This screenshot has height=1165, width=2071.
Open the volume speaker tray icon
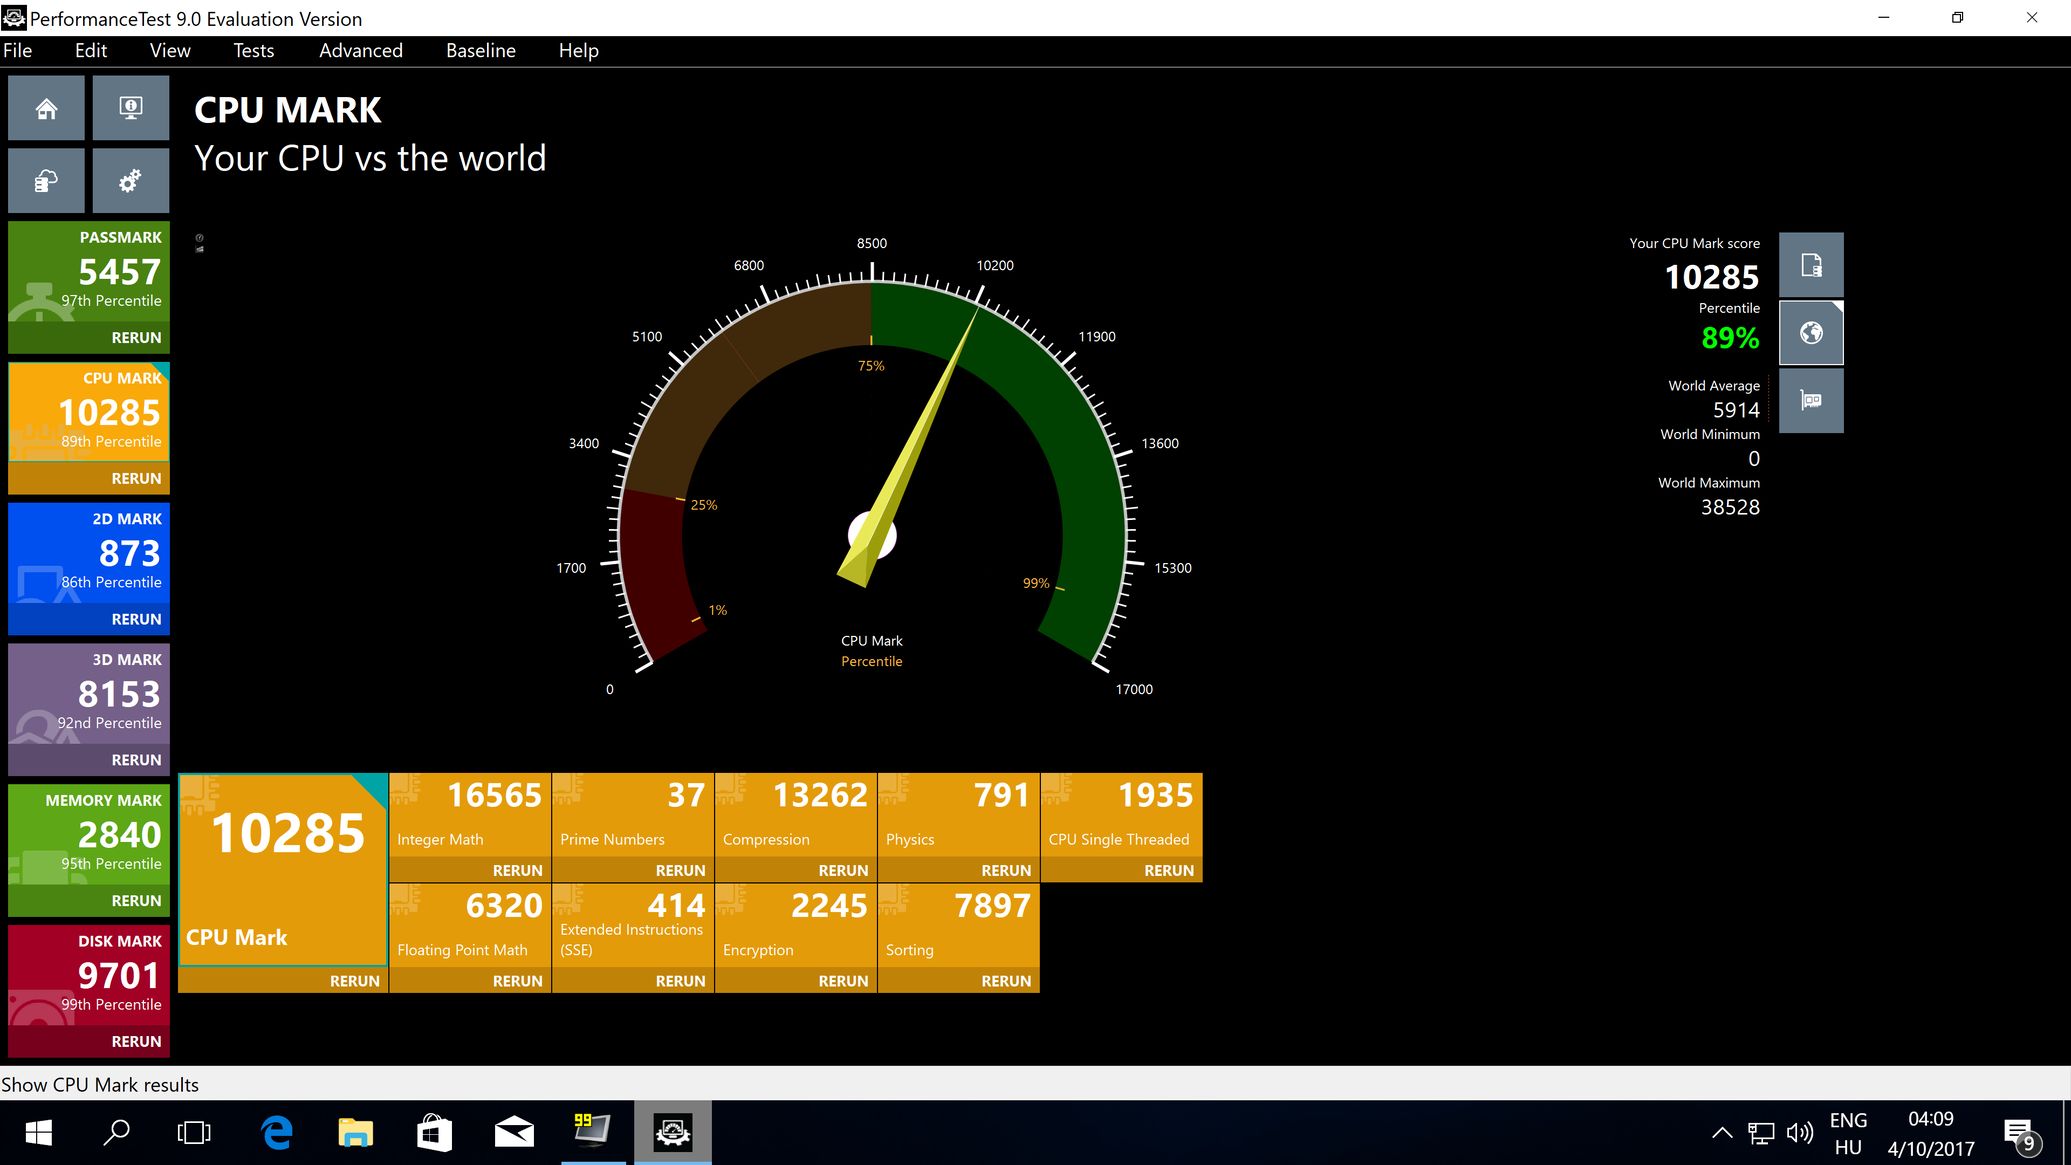pyautogui.click(x=1800, y=1133)
